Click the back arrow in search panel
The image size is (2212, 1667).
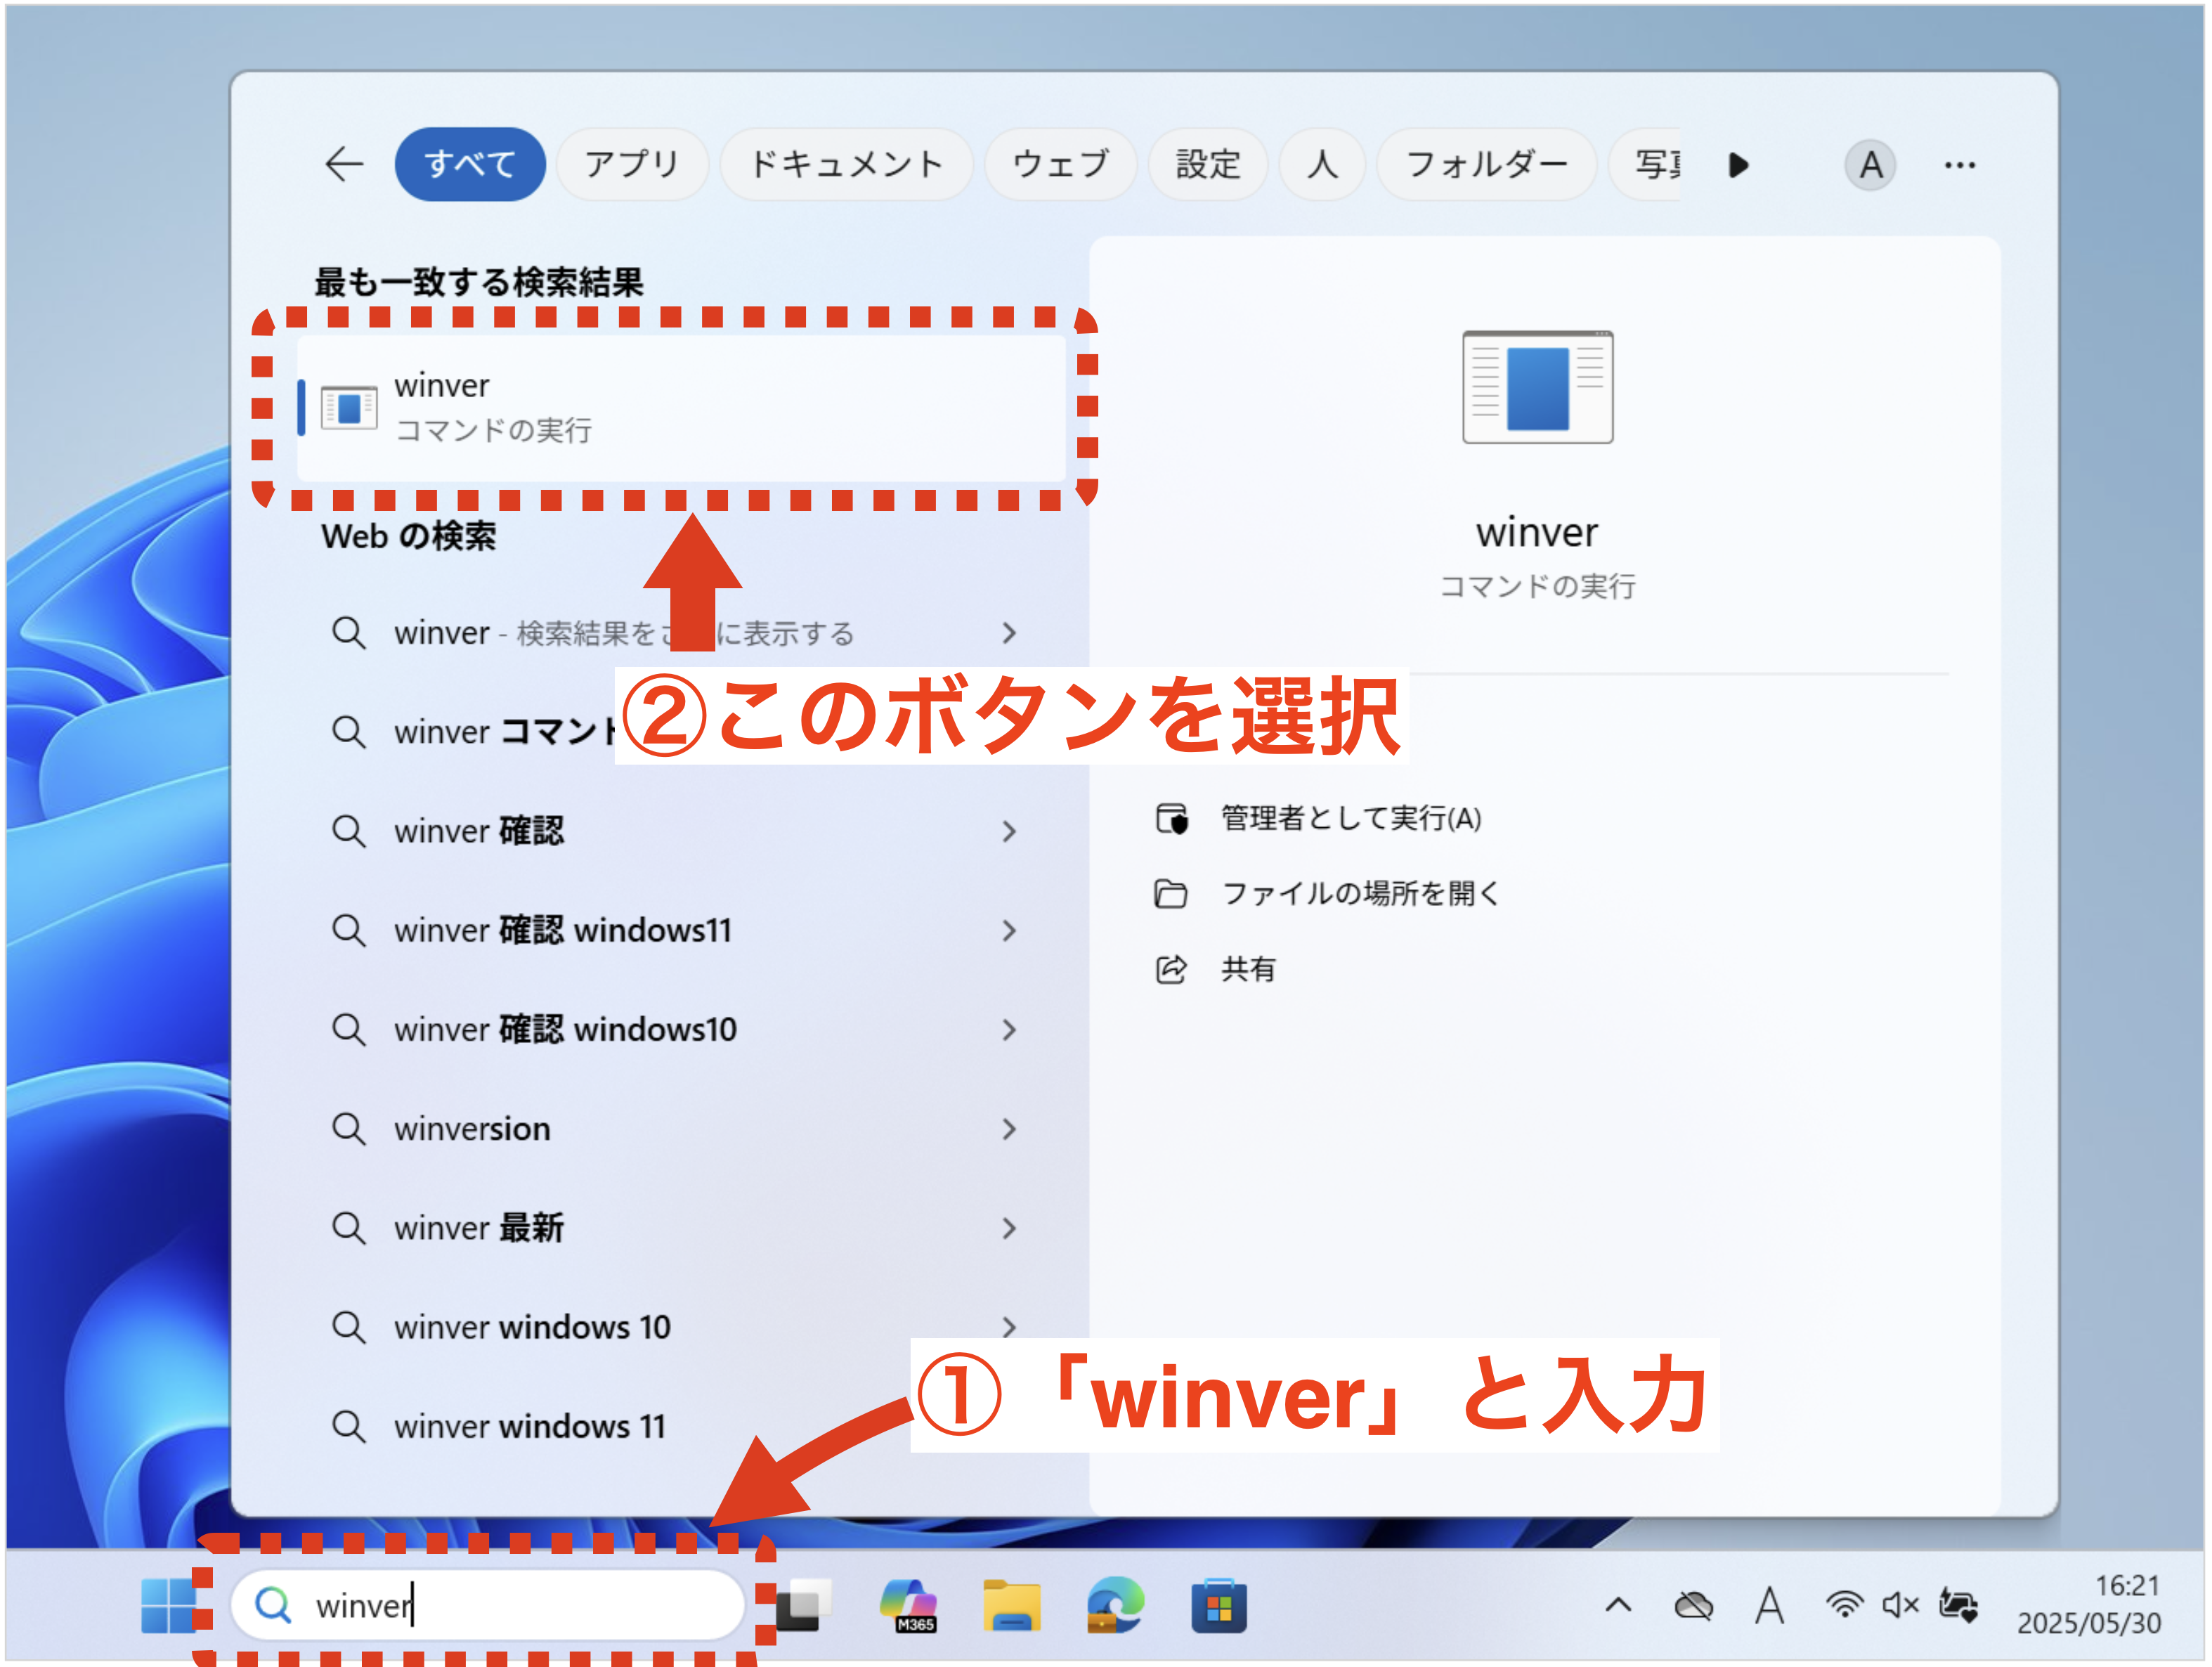click(344, 164)
